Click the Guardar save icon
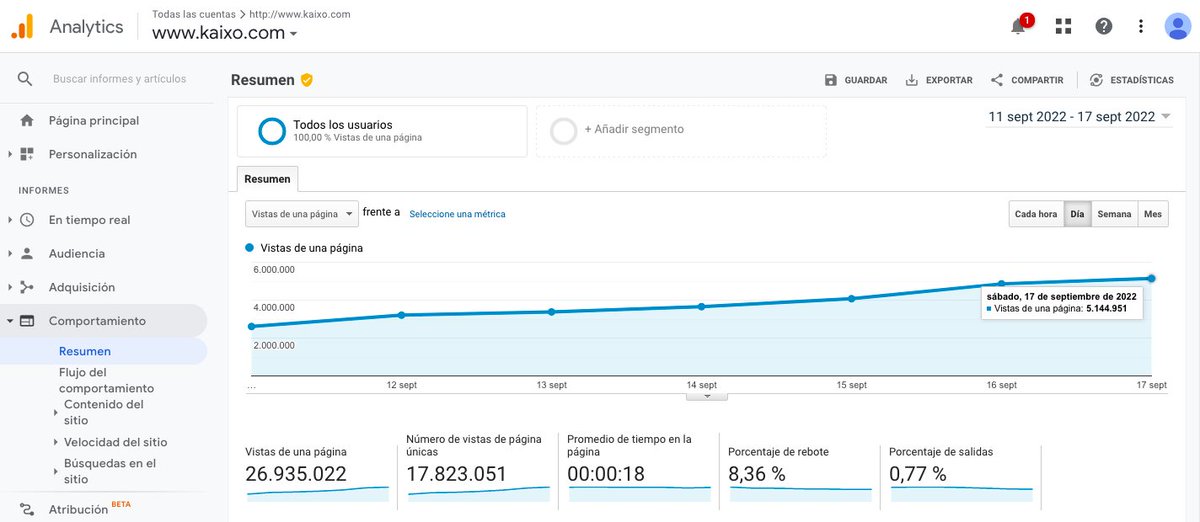Viewport: 1200px width, 522px height. (831, 80)
